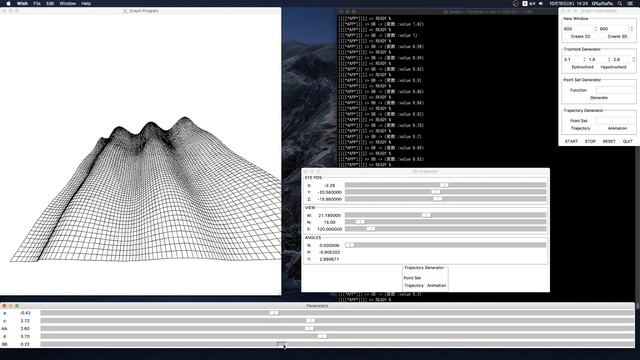
Task: Click the Epitrochoid button
Action: (x=582, y=67)
